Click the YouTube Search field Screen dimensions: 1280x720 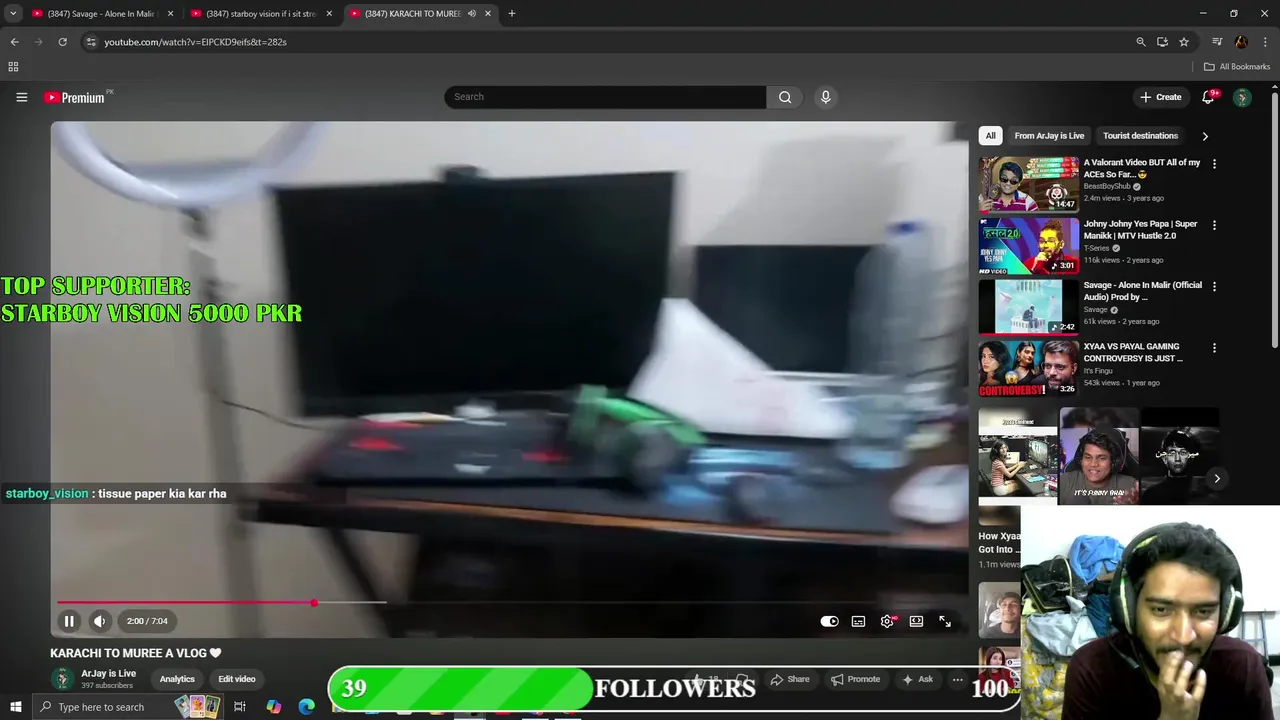tap(605, 97)
